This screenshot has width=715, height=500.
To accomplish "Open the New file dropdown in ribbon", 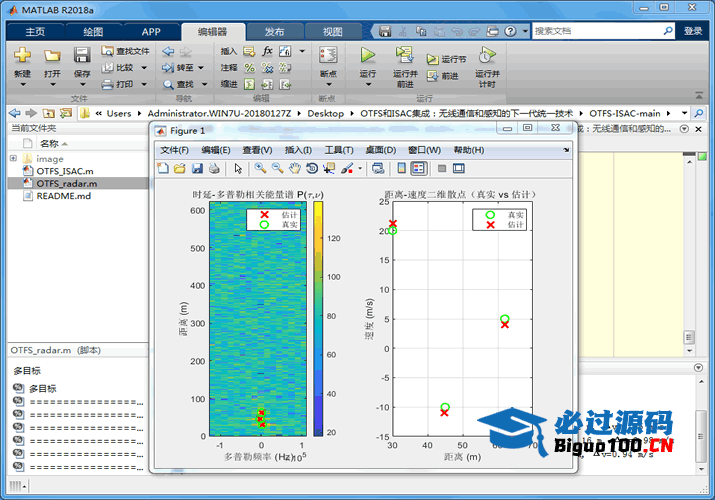I will 22,85.
